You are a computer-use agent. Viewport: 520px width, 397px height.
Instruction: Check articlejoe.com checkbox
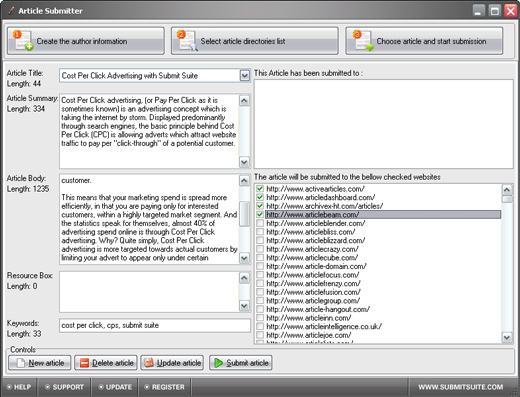click(260, 335)
